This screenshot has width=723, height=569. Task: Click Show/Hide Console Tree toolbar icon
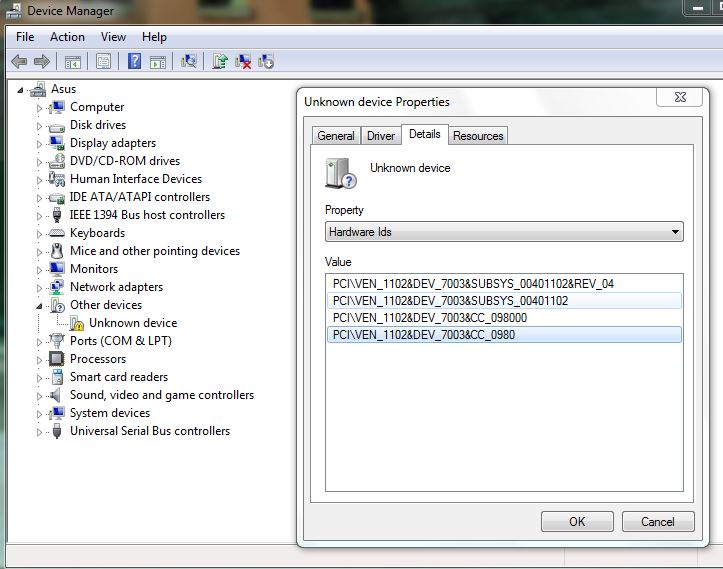click(72, 62)
